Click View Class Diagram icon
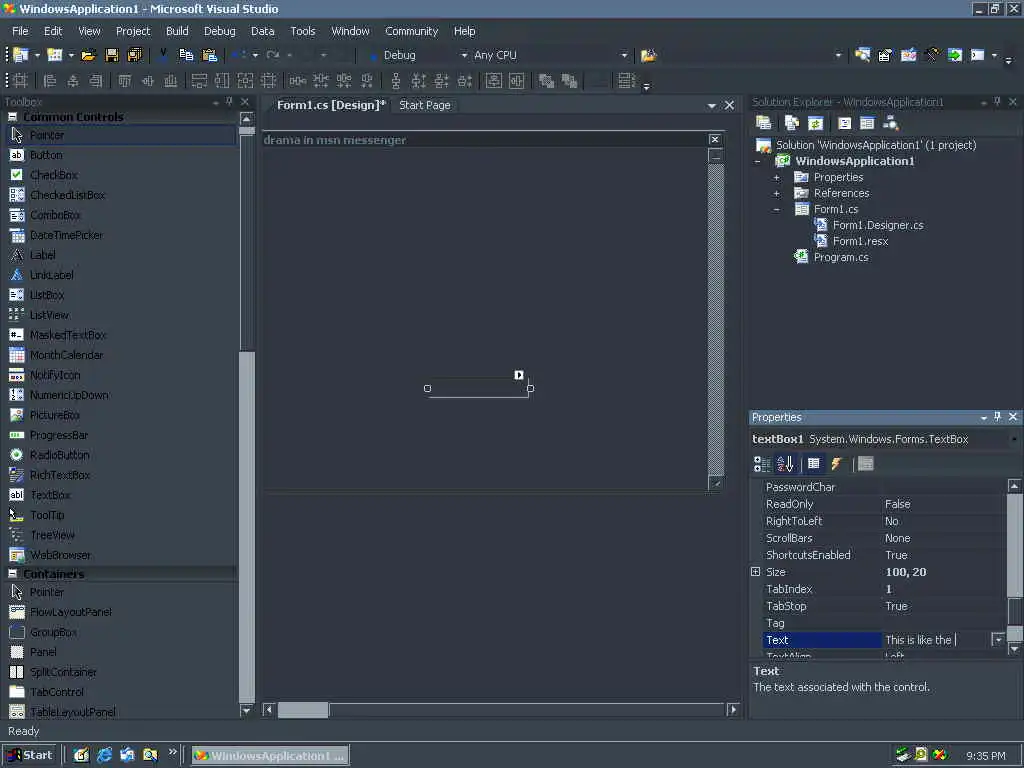1024x768 pixels. [891, 123]
